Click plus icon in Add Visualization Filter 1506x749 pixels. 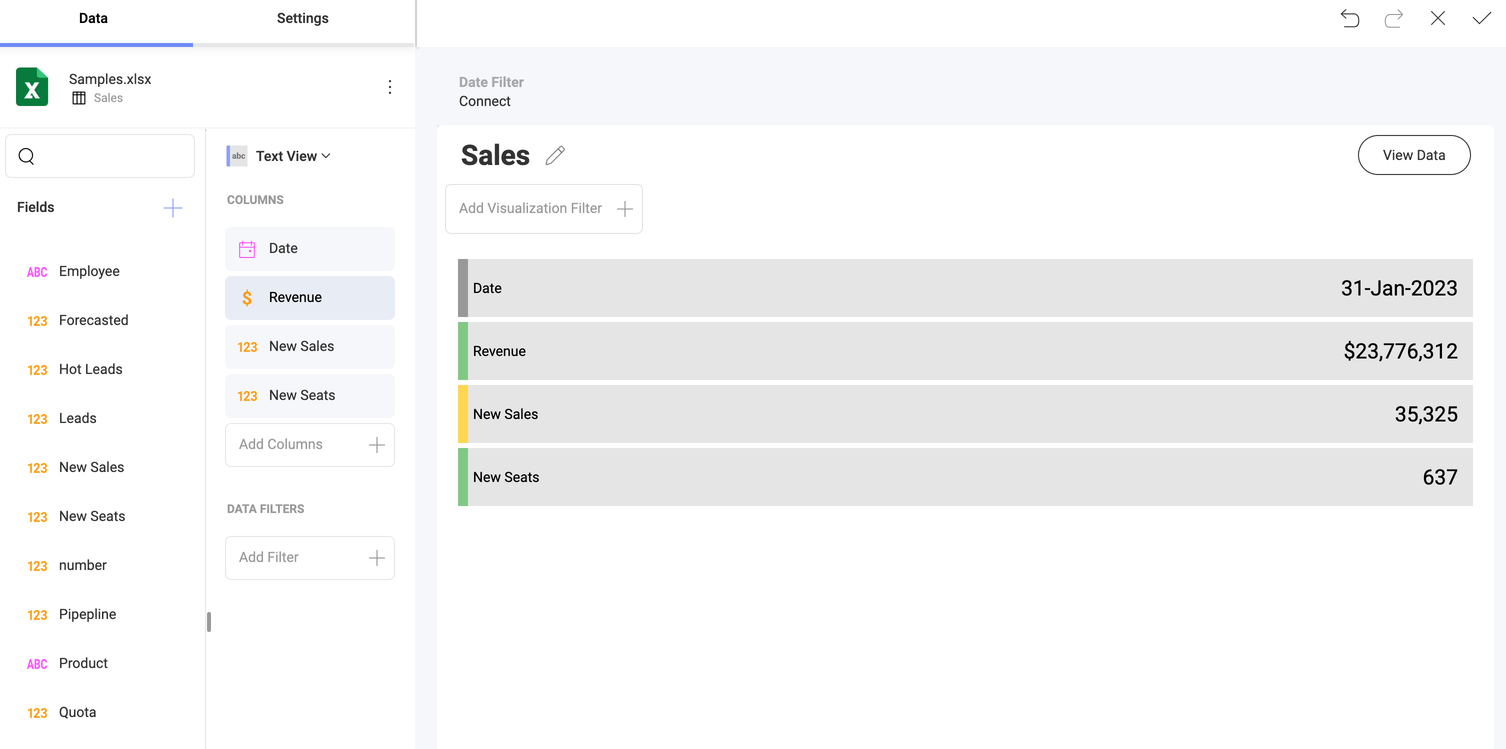625,209
